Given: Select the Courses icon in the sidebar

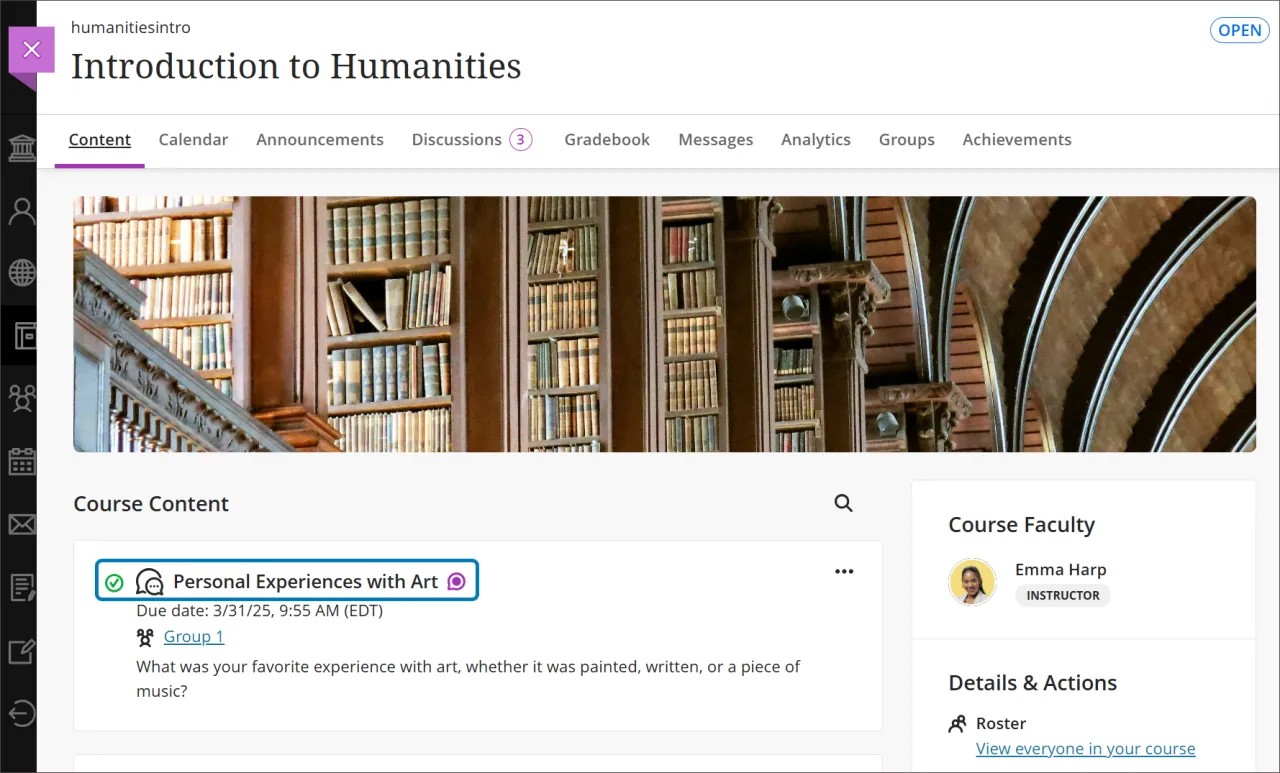Looking at the screenshot, I should click(21, 335).
